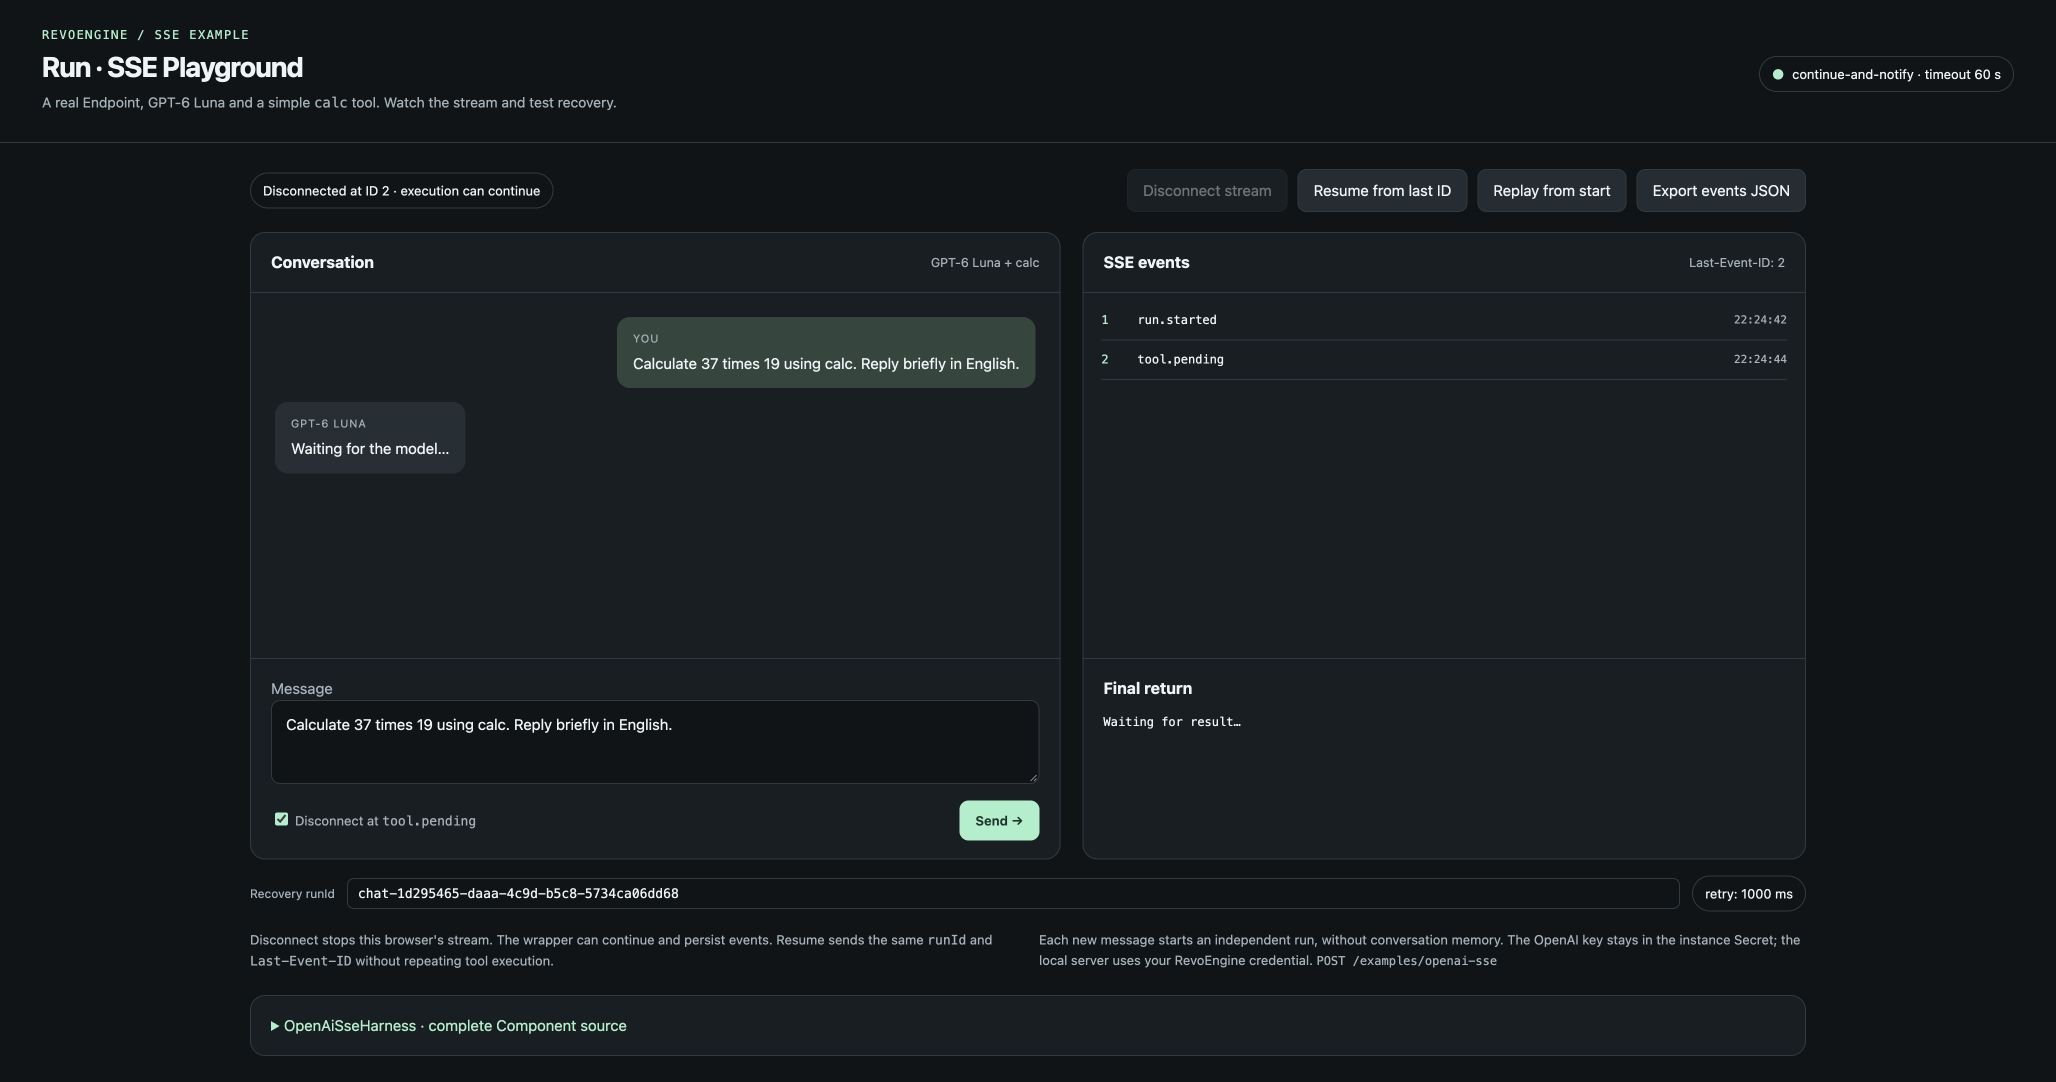The image size is (2056, 1082).
Task: Click the timestamp 22:24:42
Action: (1759, 320)
